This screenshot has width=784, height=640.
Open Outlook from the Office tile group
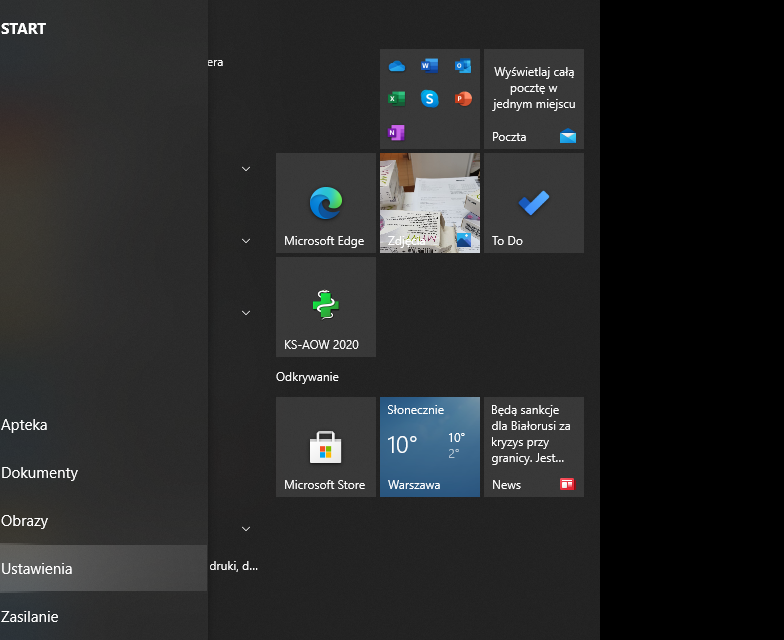tap(462, 66)
